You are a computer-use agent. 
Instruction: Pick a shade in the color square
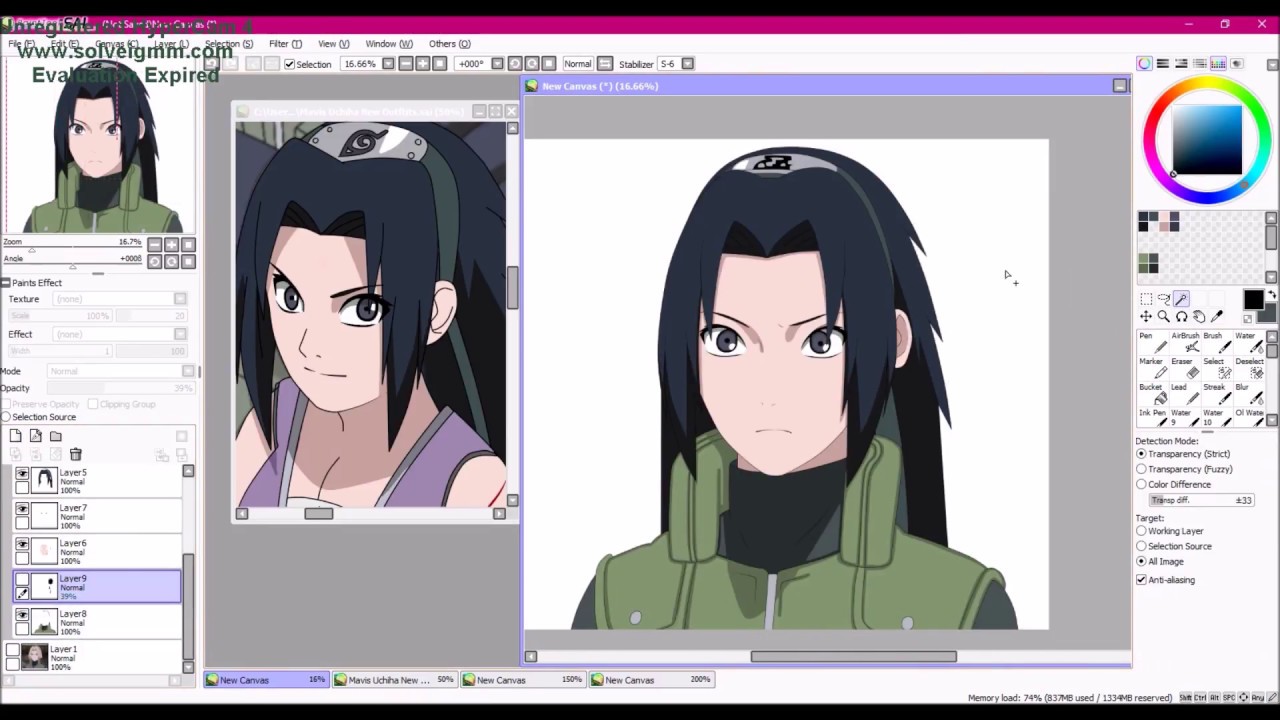(1207, 140)
